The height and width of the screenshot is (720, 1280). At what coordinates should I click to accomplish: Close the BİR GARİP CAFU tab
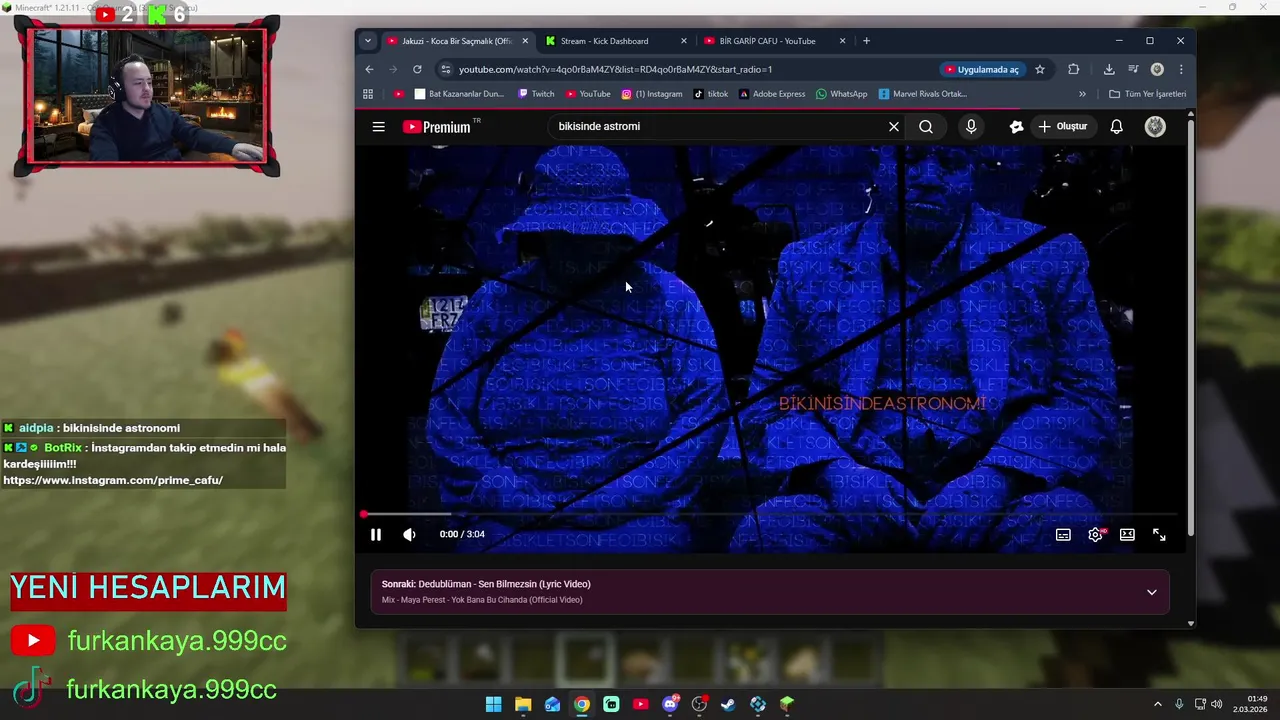[x=842, y=41]
